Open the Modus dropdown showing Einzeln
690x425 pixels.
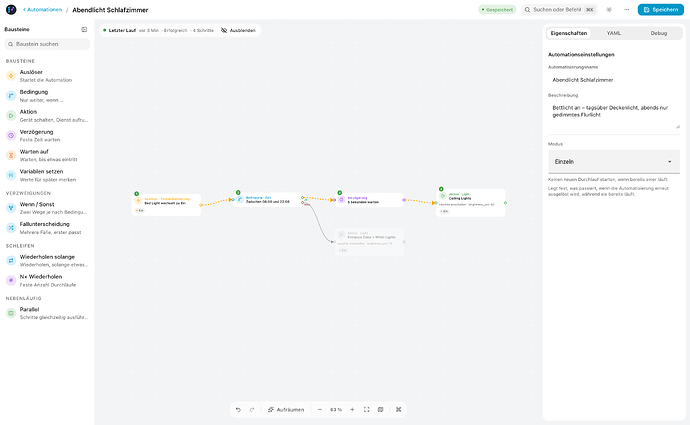click(x=613, y=161)
